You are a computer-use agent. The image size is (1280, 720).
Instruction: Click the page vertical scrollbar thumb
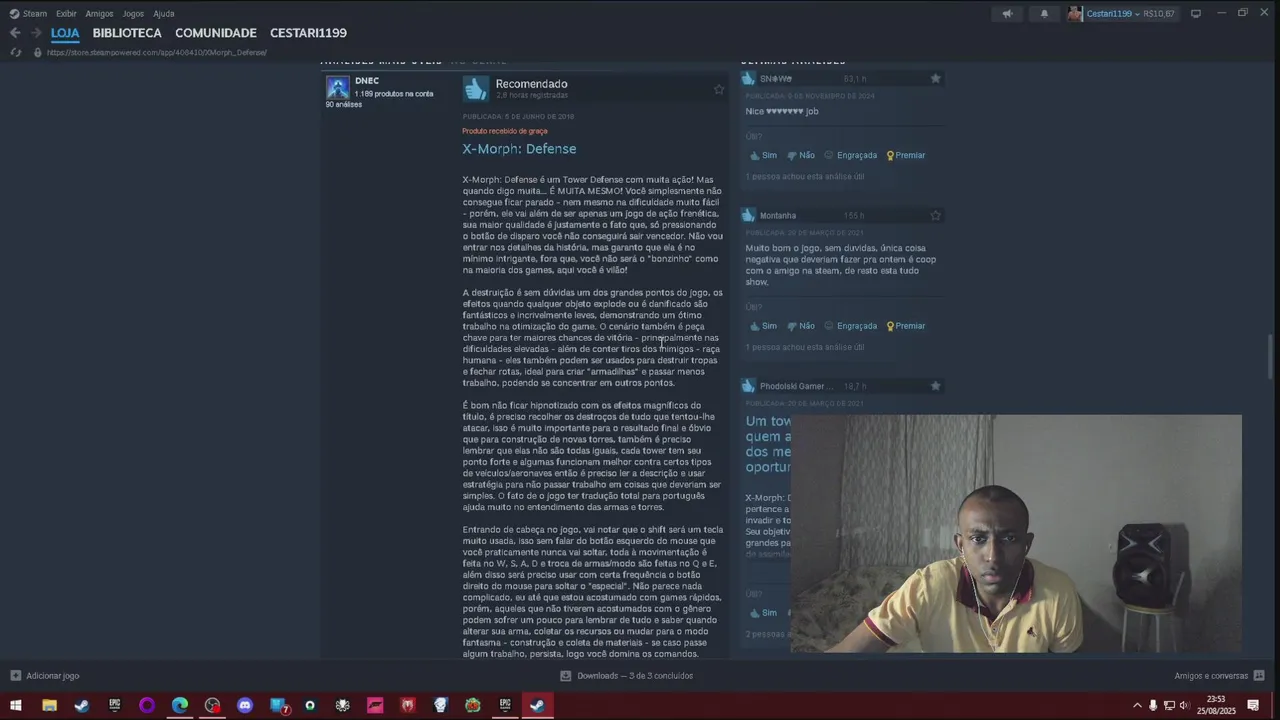point(1271,357)
